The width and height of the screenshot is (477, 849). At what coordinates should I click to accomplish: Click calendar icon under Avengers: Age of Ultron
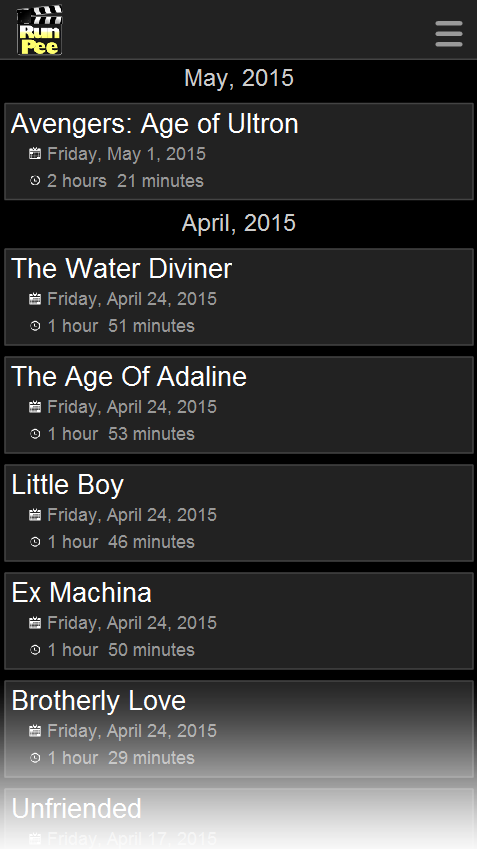[x=35, y=154]
